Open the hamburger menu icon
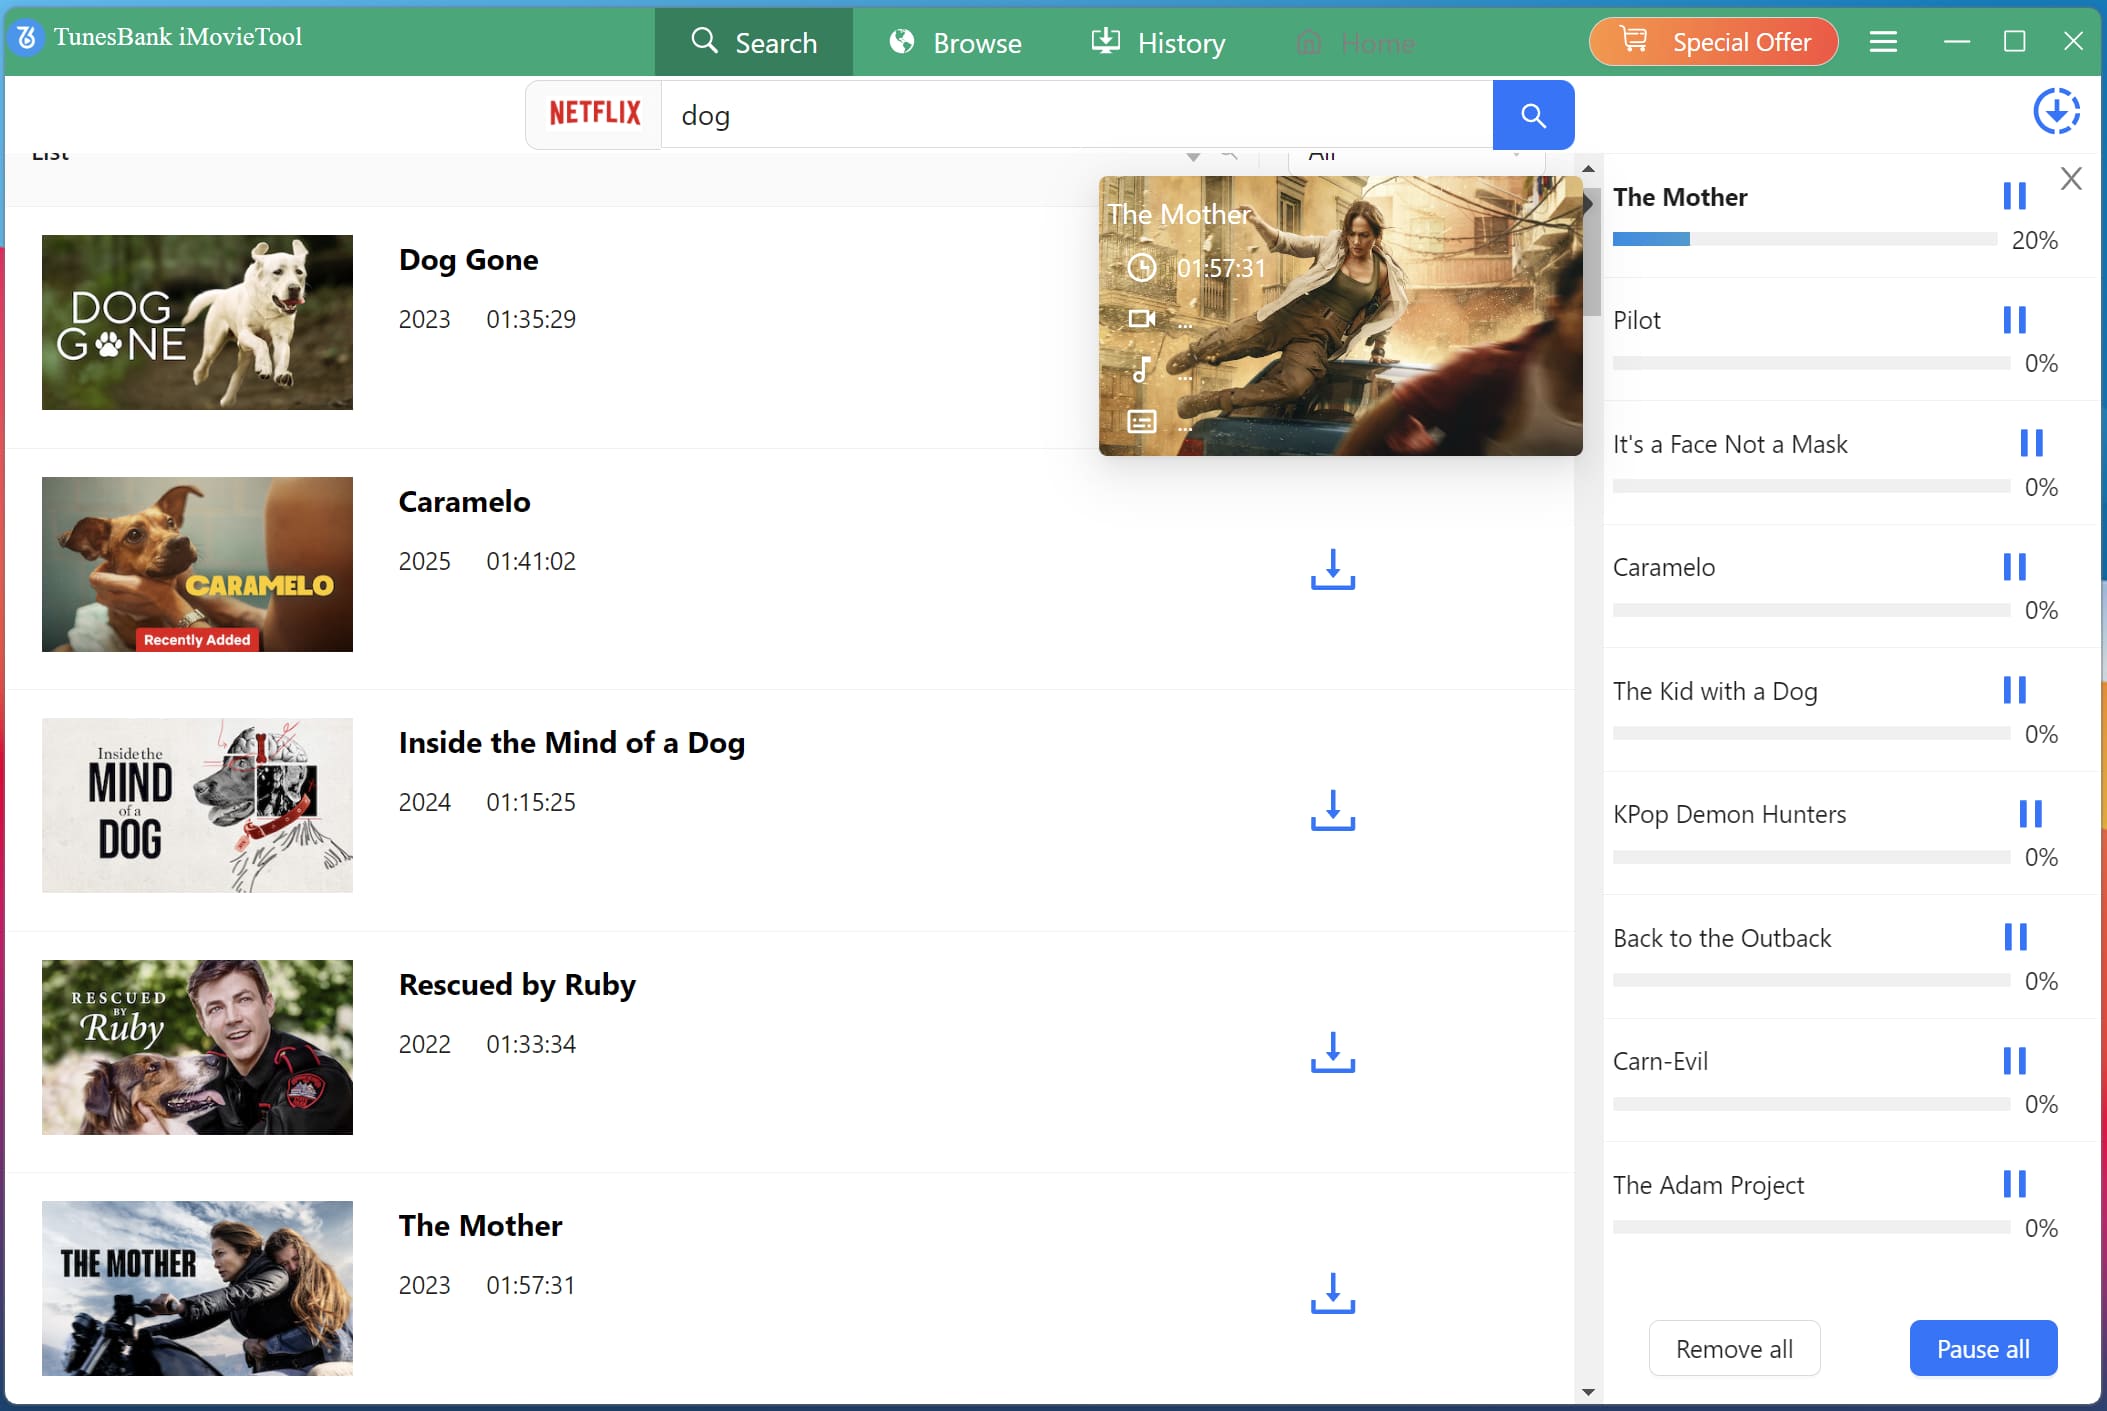The height and width of the screenshot is (1411, 2107). pyautogui.click(x=1884, y=41)
